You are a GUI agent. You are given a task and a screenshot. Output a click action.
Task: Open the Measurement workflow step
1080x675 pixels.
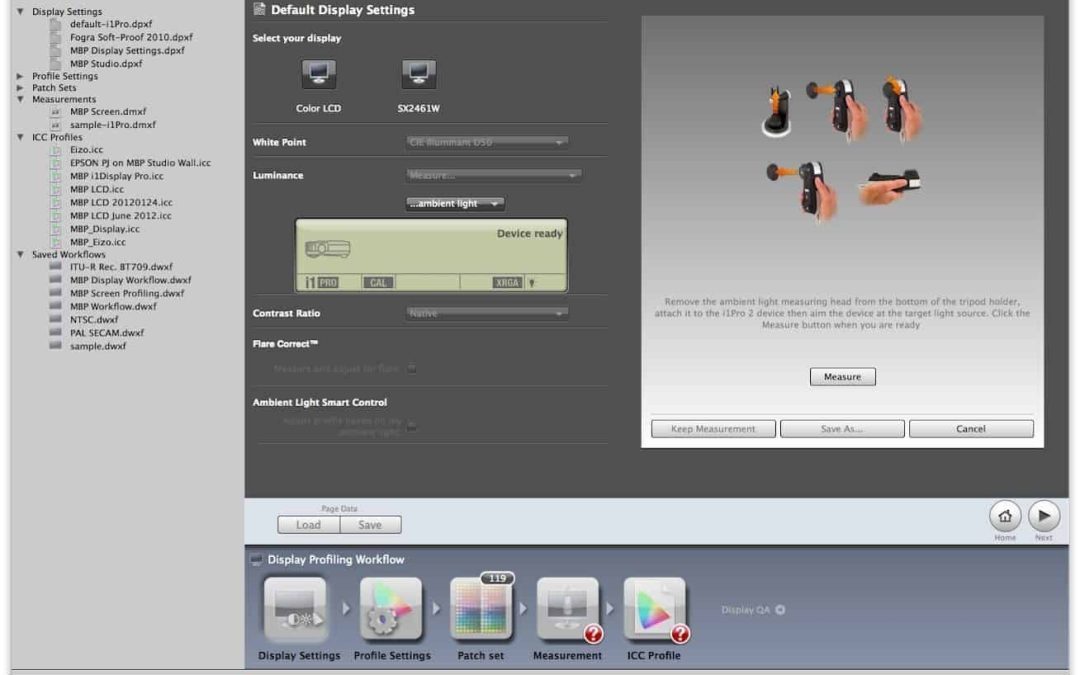tap(567, 610)
